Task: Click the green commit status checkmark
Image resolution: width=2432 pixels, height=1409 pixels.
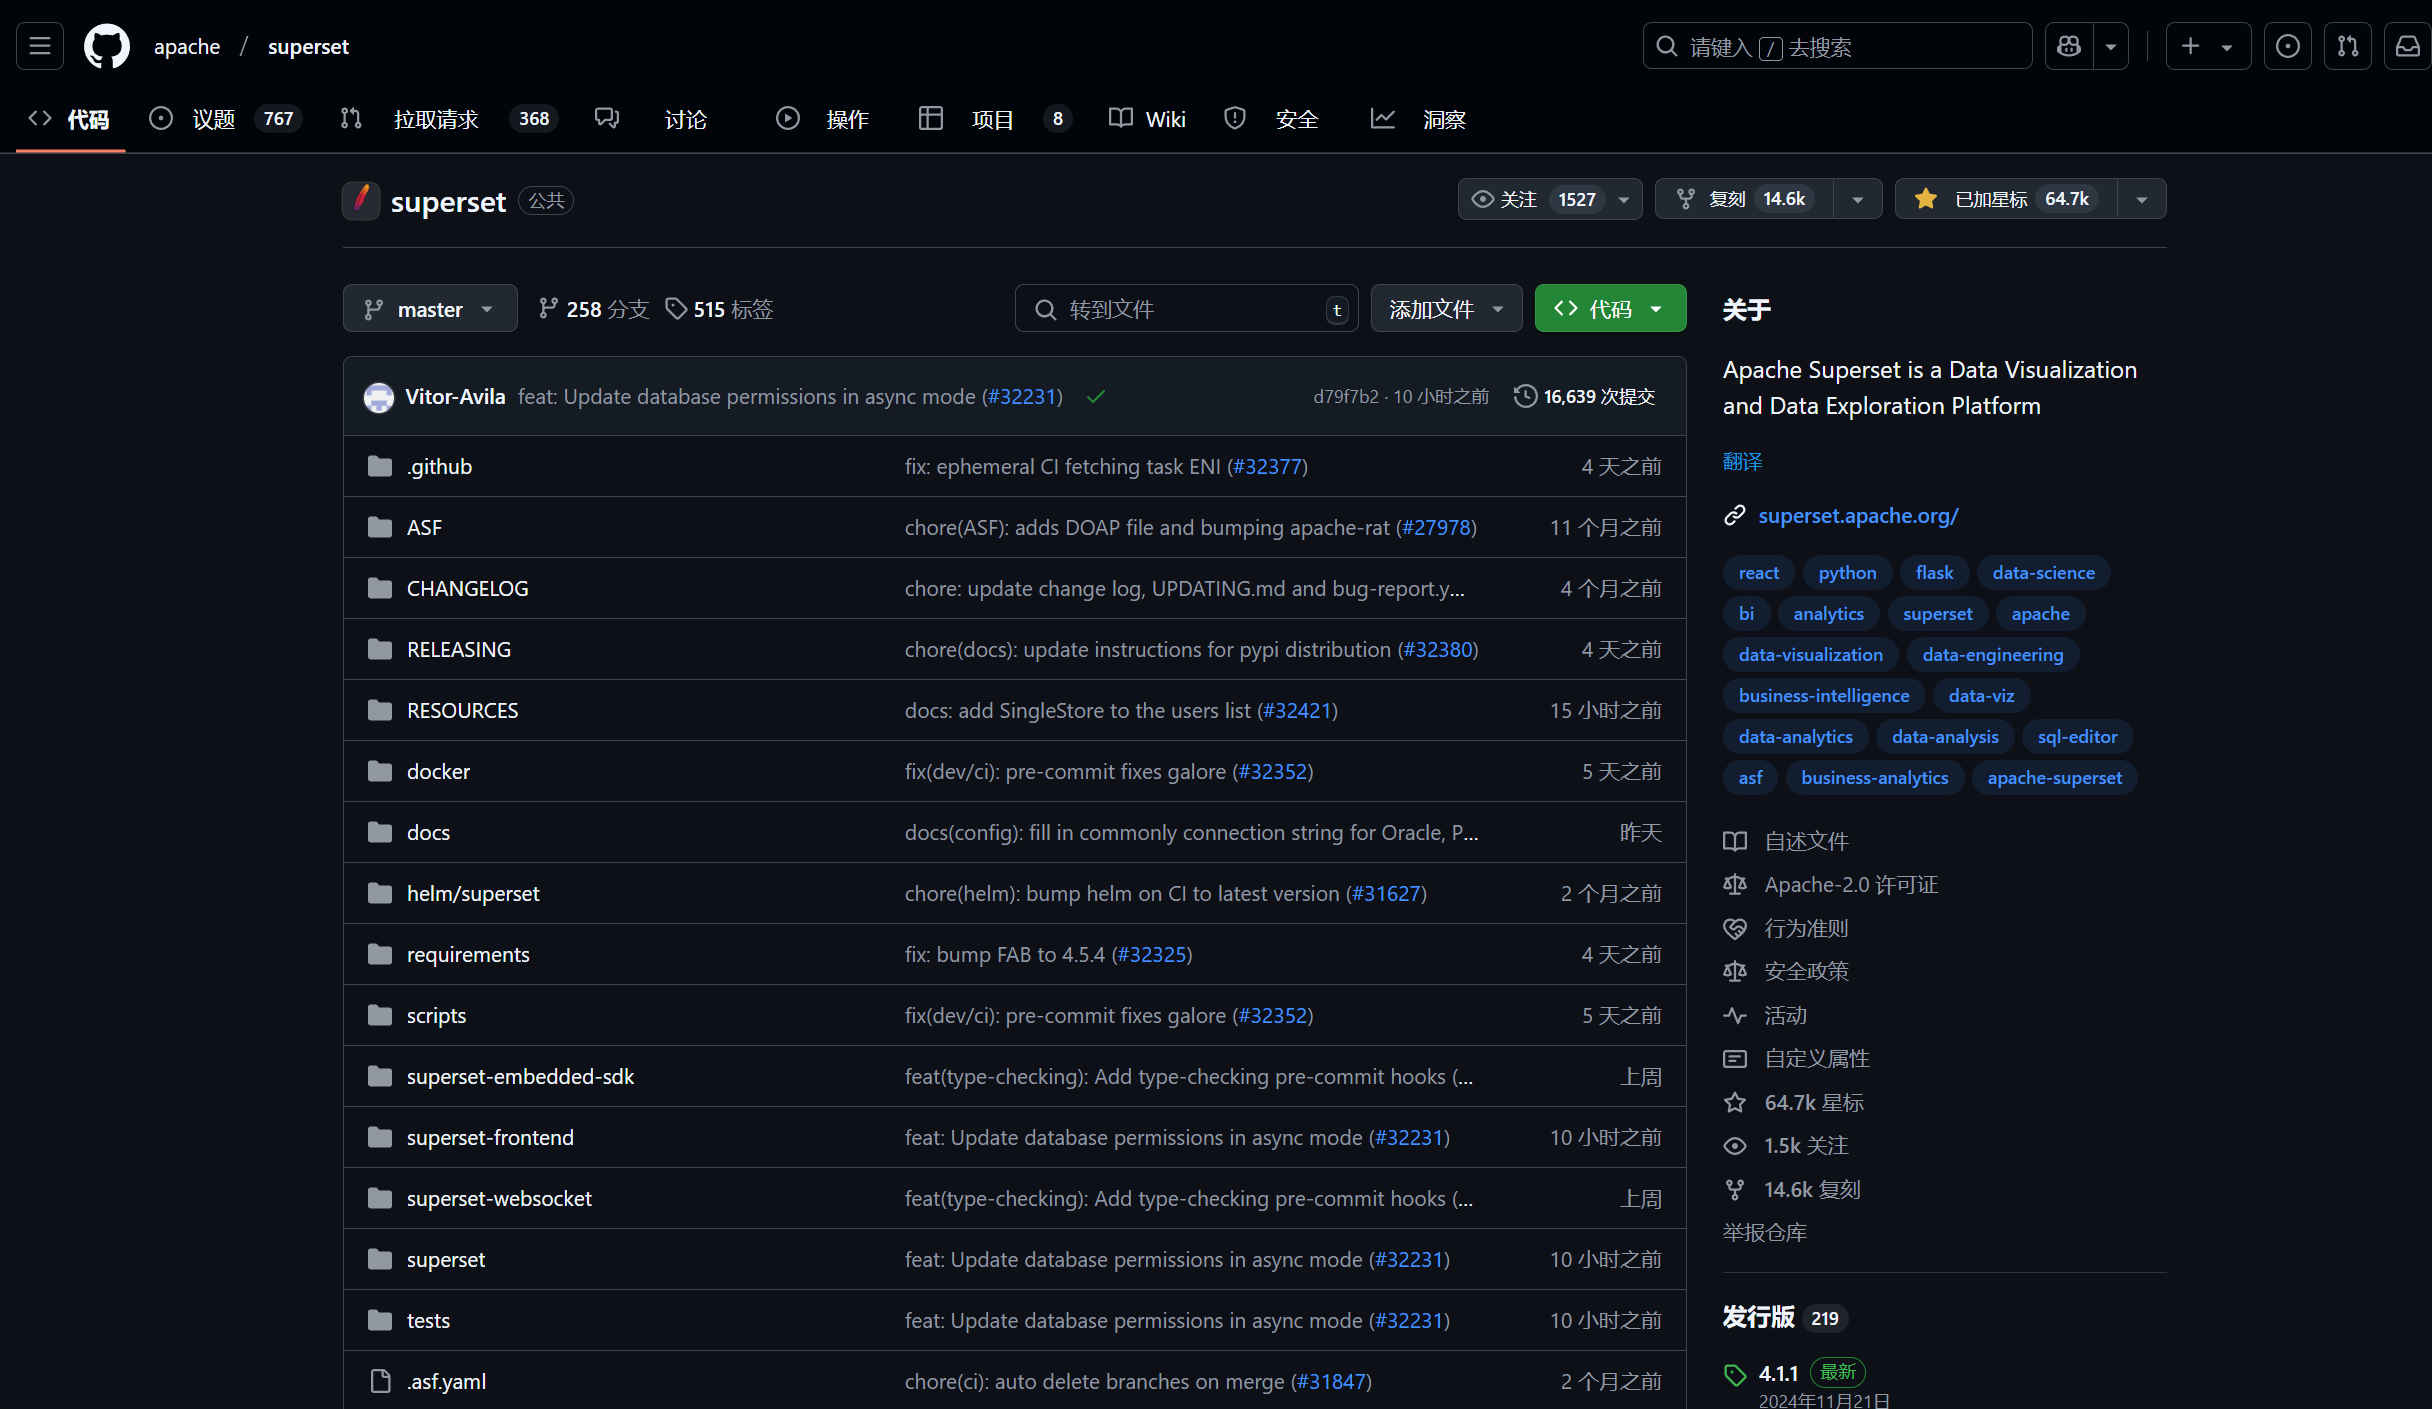Action: point(1096,397)
